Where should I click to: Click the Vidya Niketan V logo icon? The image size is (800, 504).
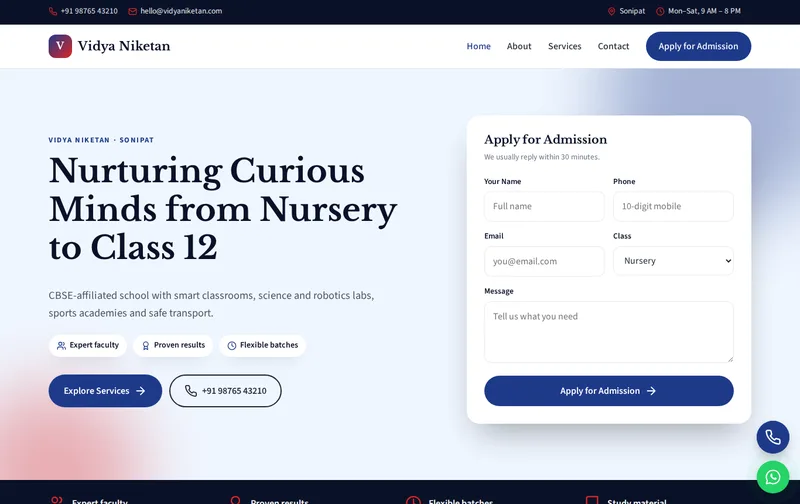60,46
